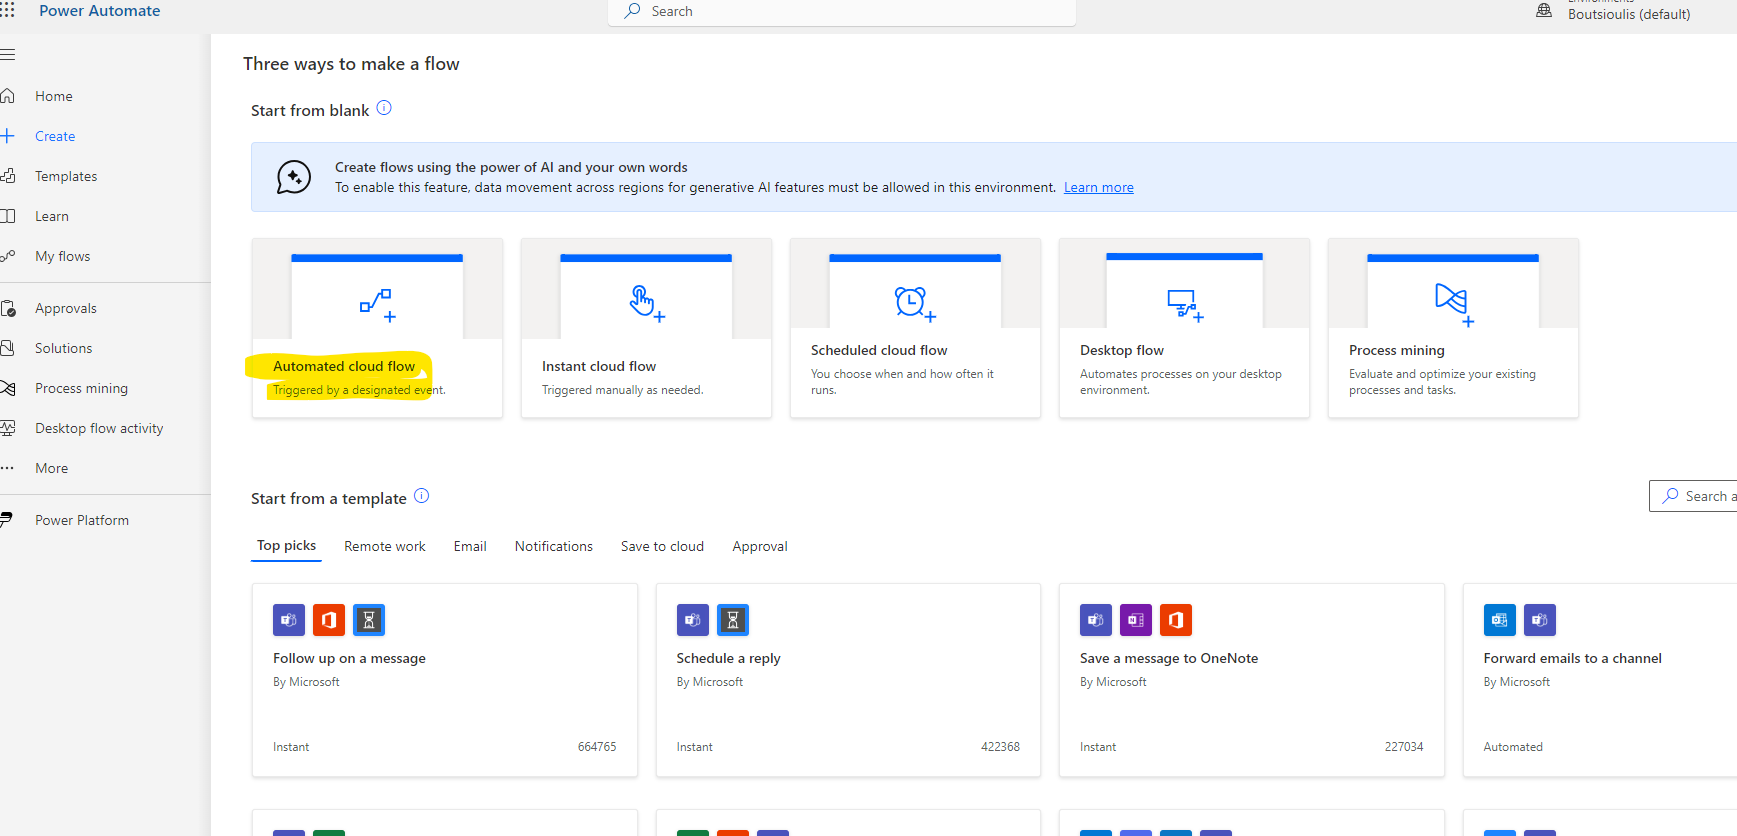
Task: Click the Automated label on Forward emails card
Action: 1513,747
